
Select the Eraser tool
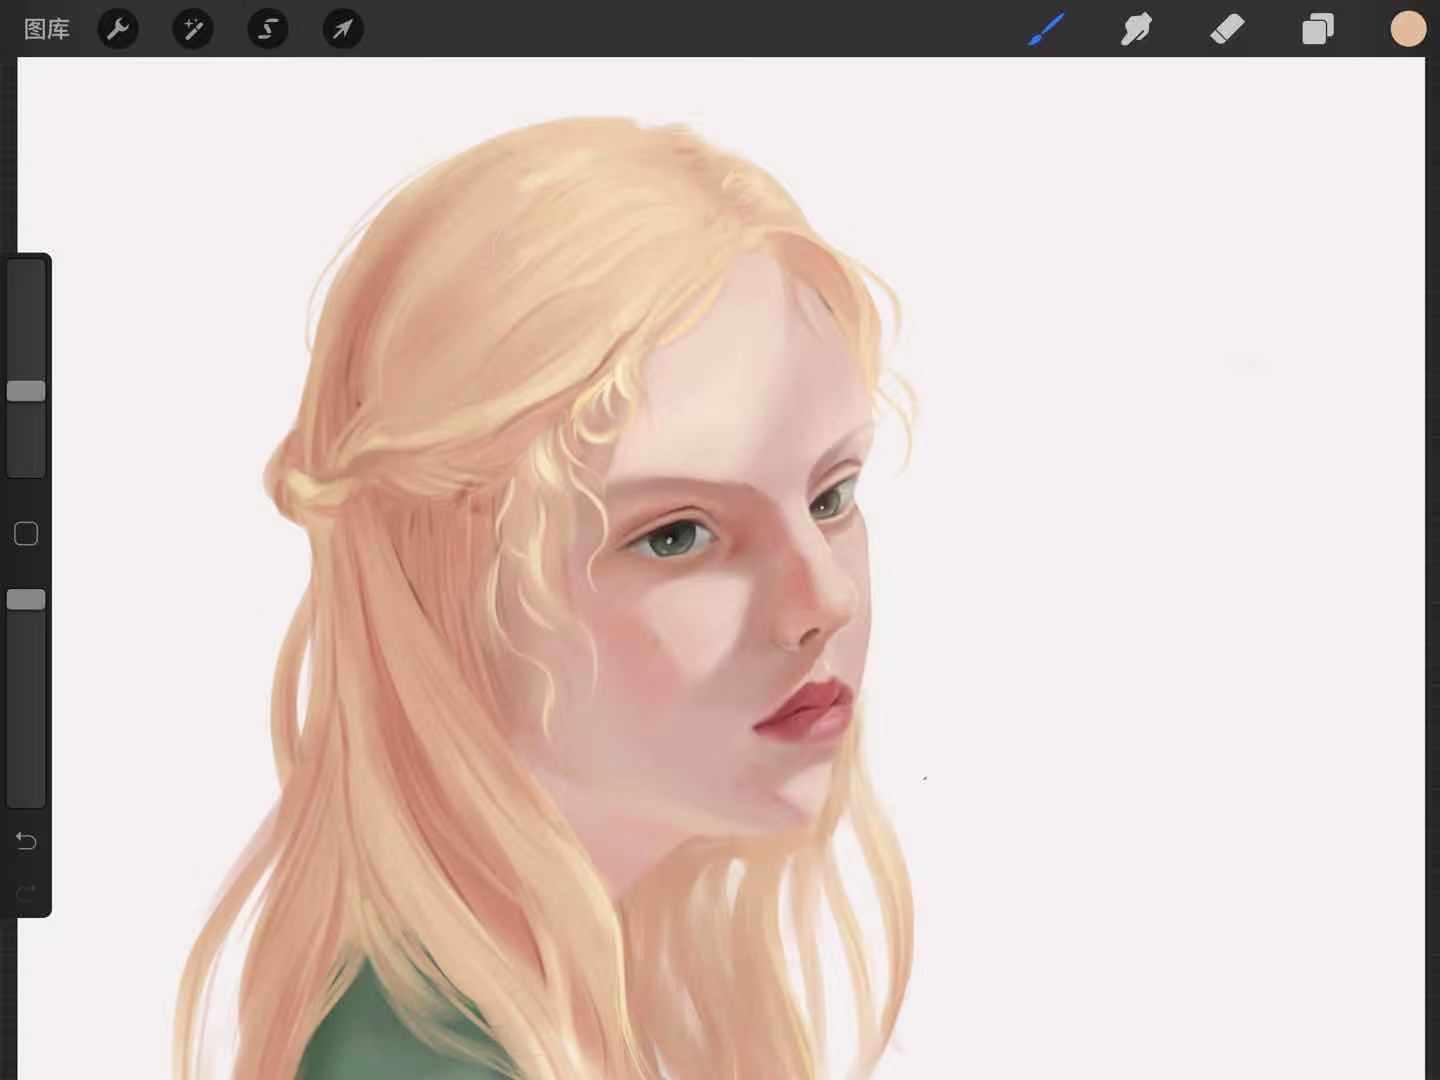(1227, 29)
